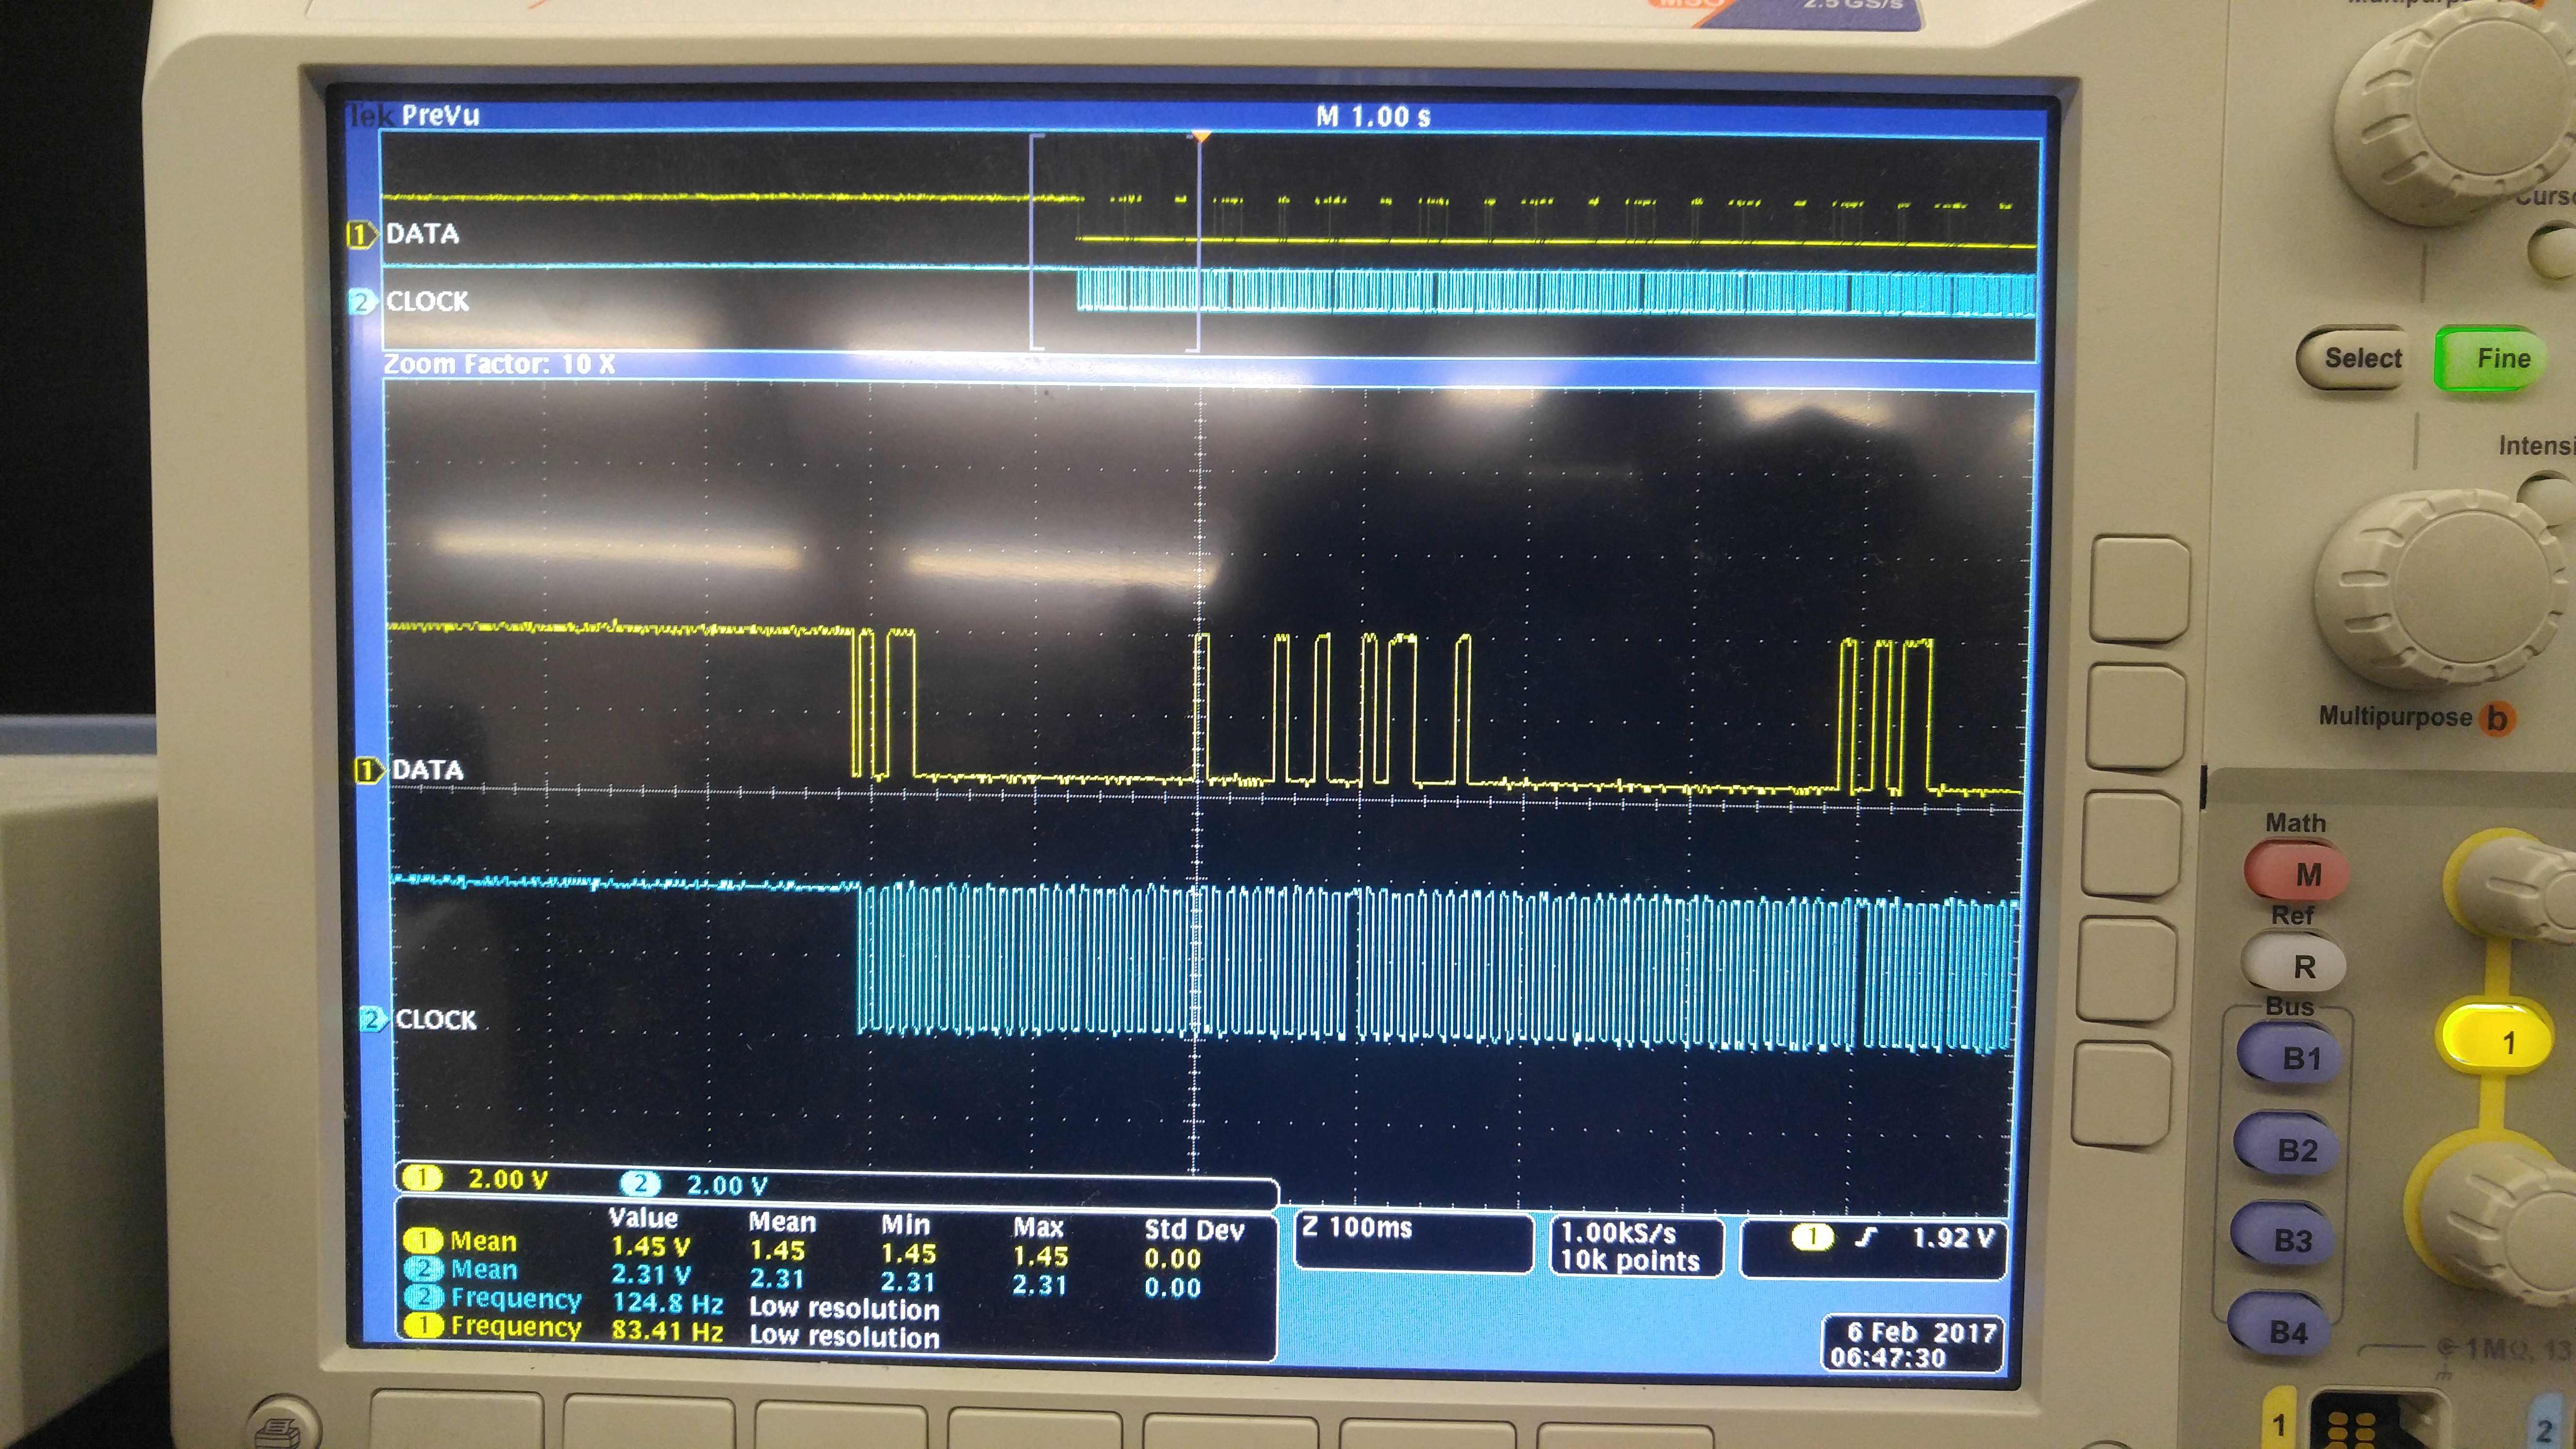Click the orange trigger position marker
This screenshot has width=2576, height=1449.
point(1201,137)
